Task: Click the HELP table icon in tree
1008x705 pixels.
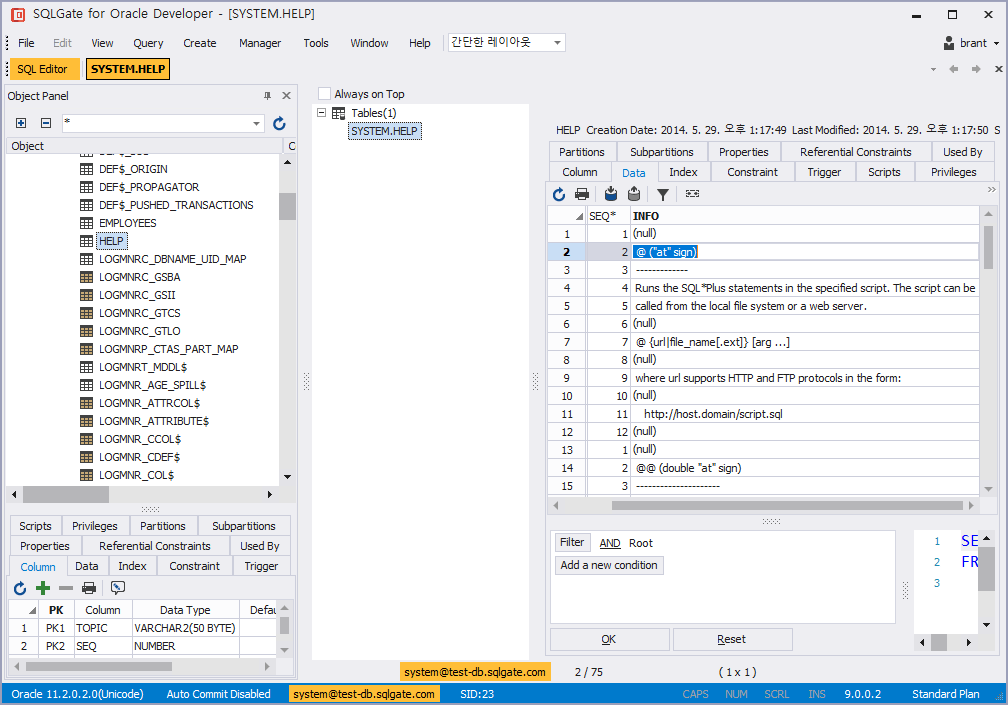Action: 86,241
